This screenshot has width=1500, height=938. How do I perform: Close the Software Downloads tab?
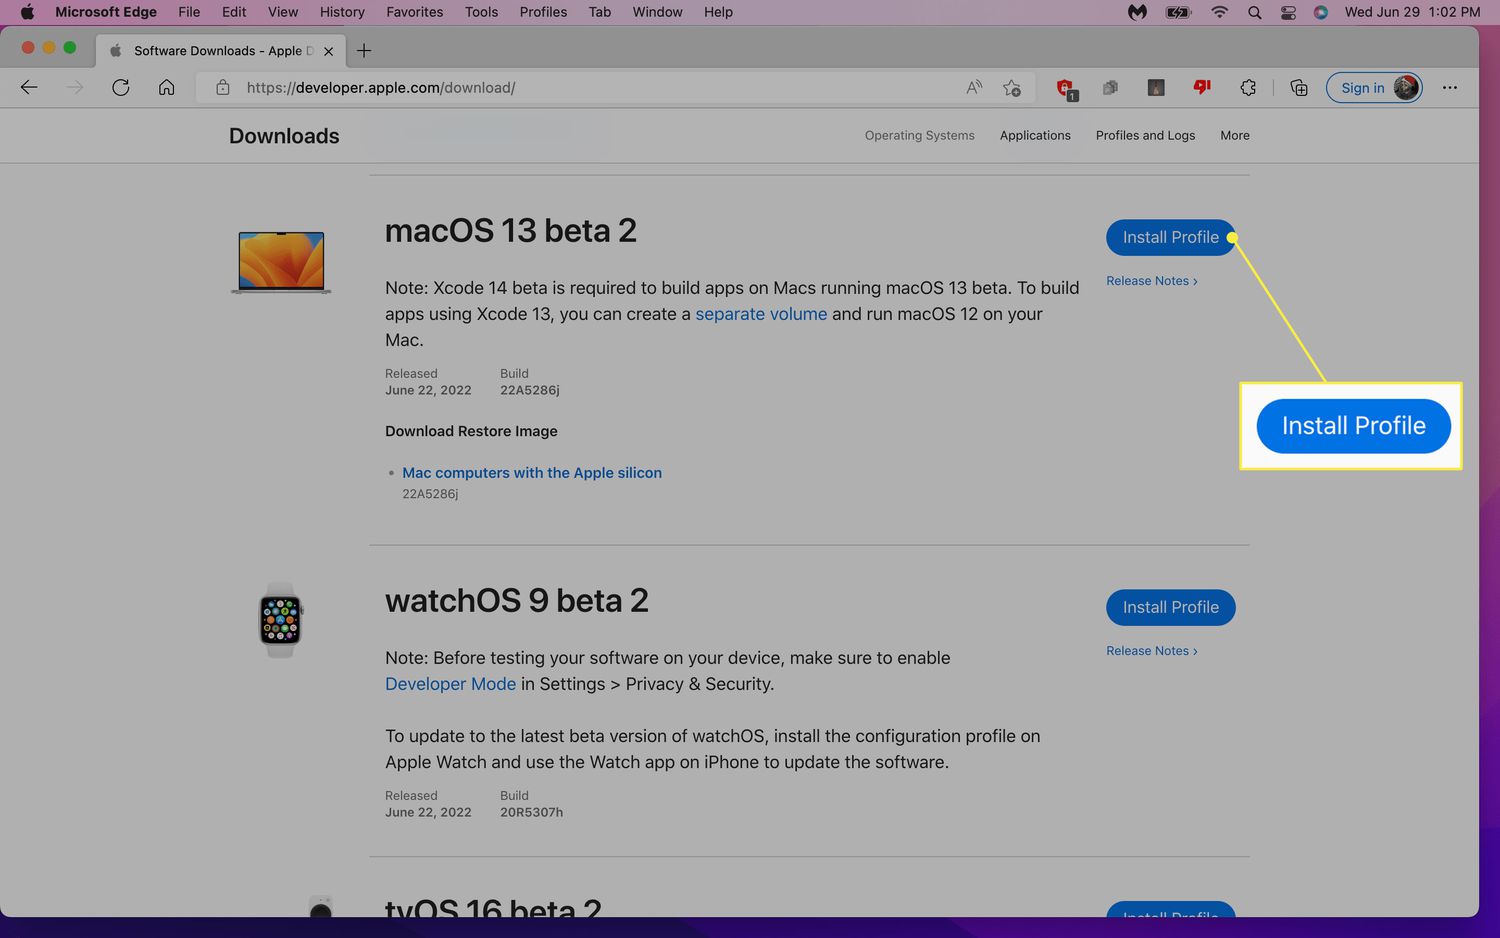coord(328,51)
